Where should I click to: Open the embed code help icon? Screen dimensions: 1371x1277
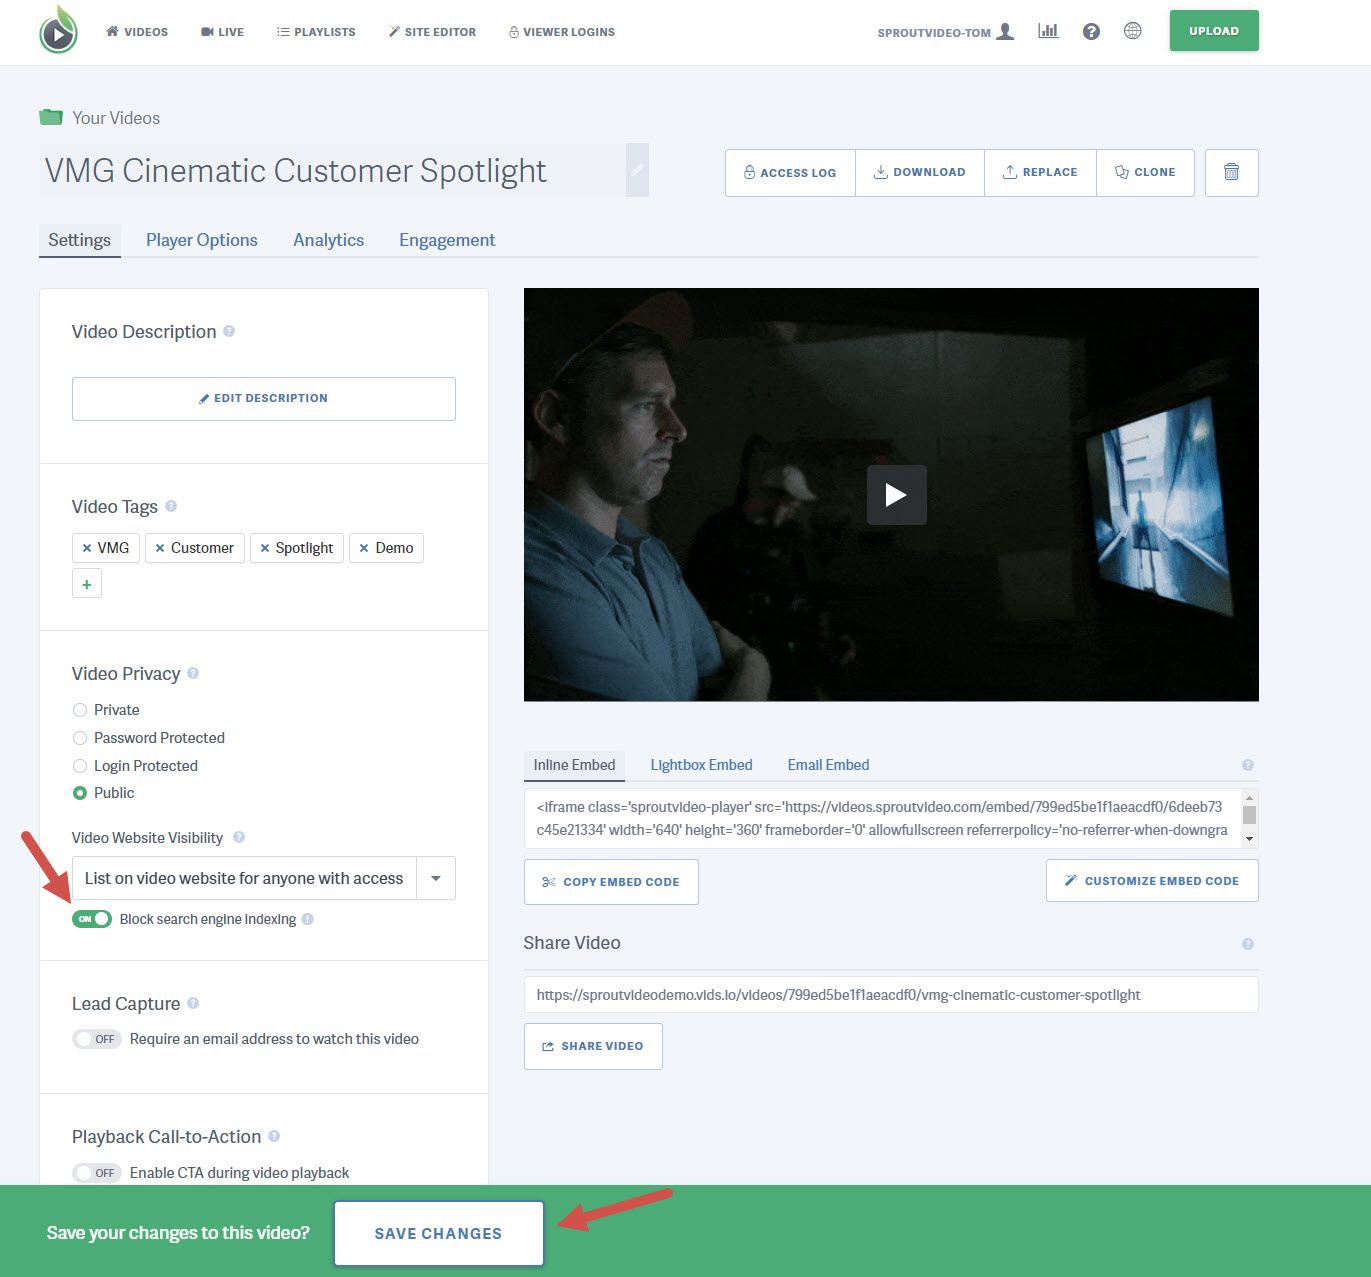pos(1248,765)
